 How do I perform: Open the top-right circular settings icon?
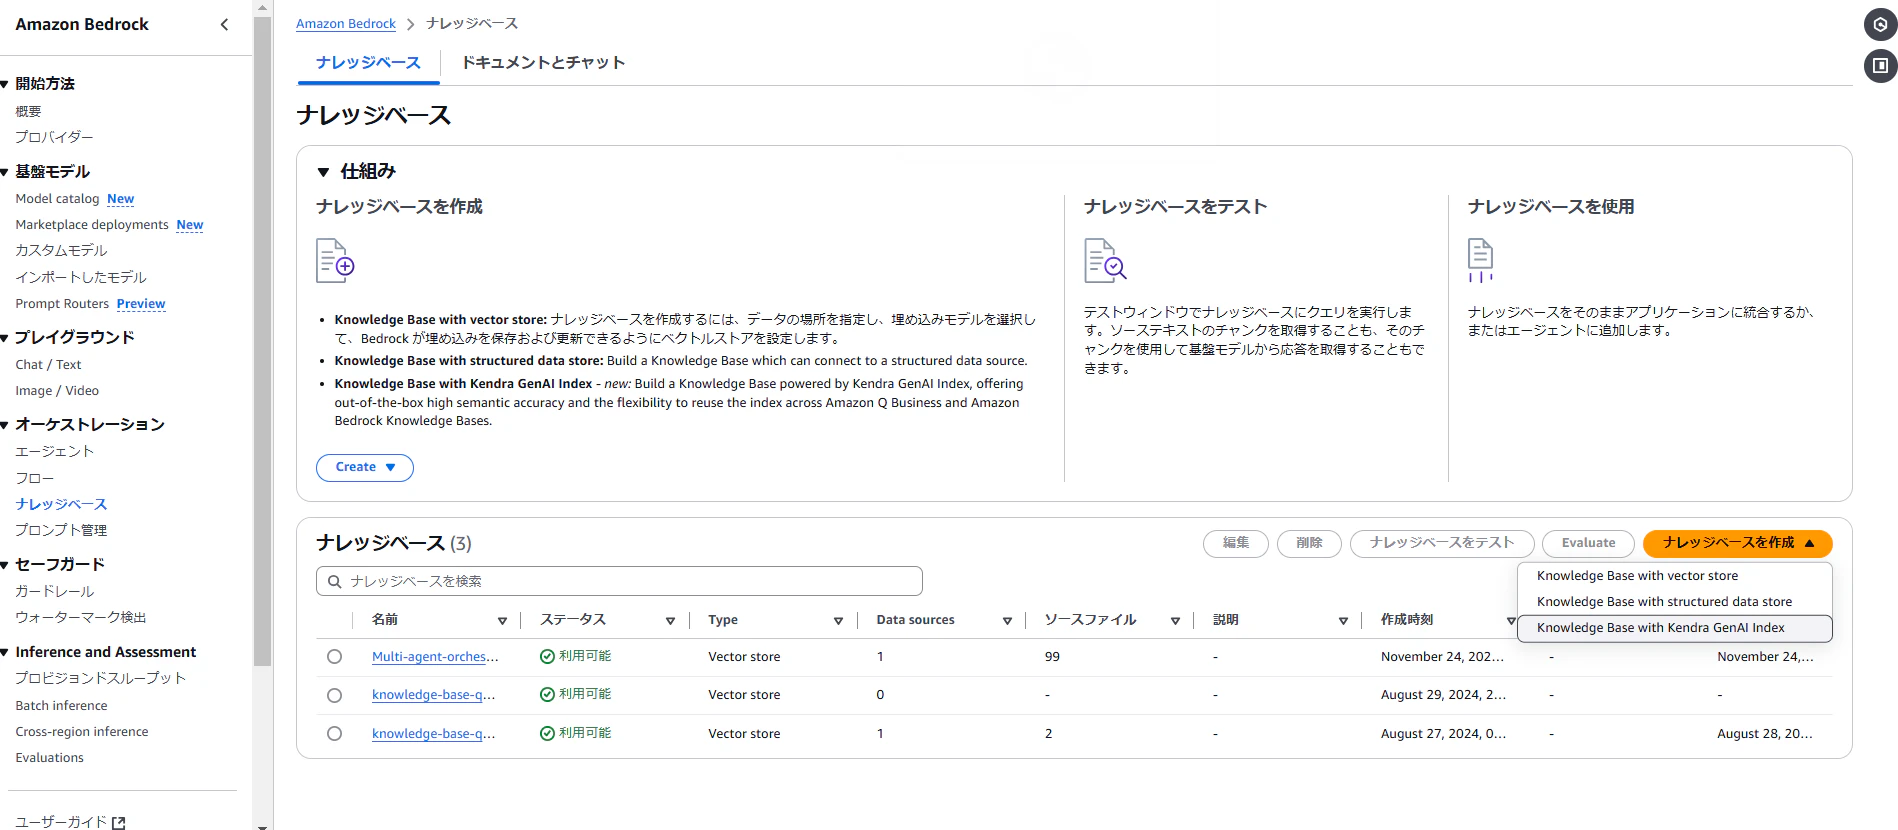pyautogui.click(x=1881, y=24)
